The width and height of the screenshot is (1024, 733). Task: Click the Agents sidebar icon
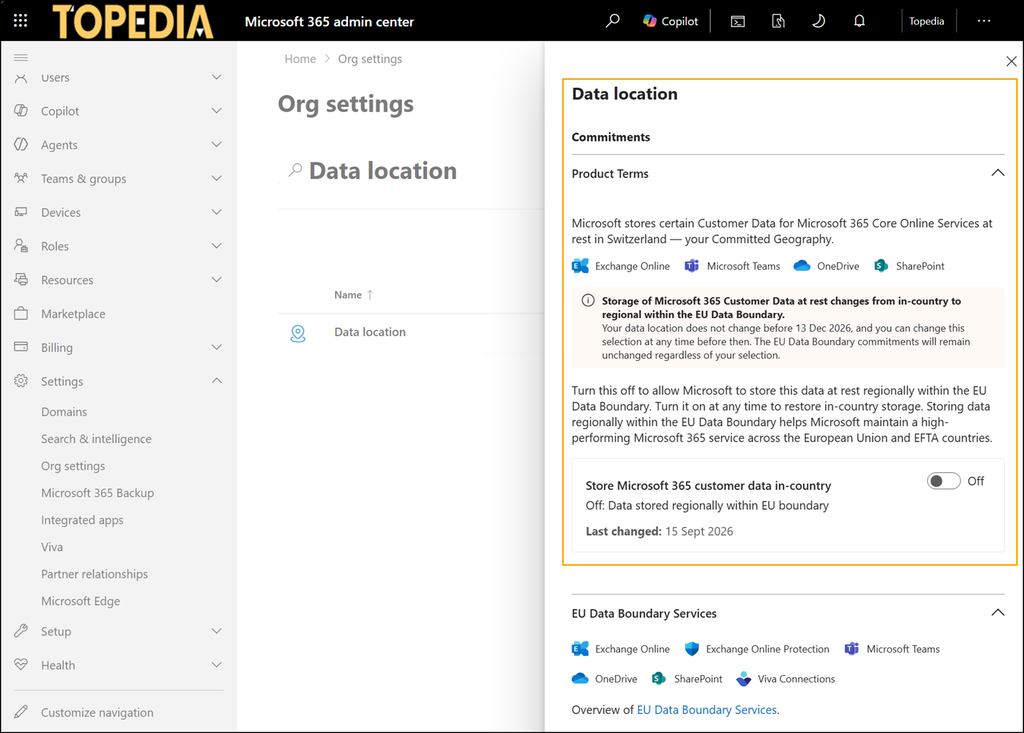click(x=21, y=144)
